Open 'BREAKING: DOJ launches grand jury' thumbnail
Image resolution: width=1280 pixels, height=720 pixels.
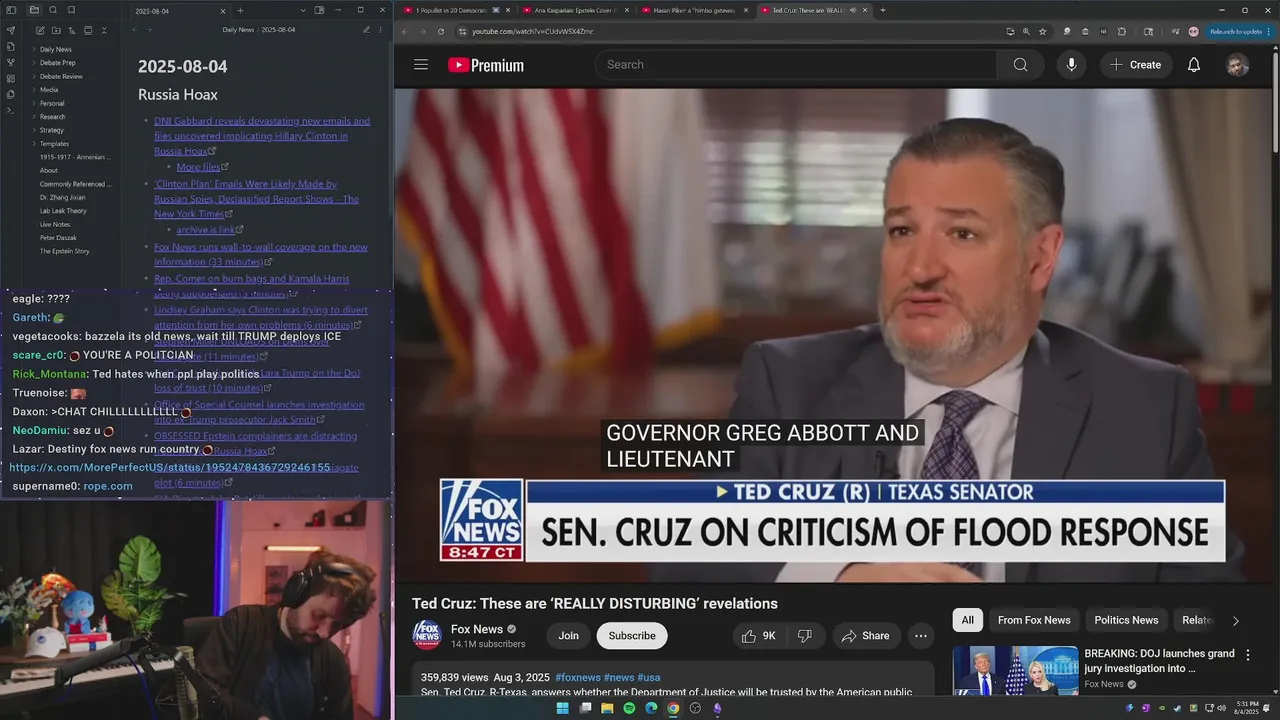(x=1015, y=670)
